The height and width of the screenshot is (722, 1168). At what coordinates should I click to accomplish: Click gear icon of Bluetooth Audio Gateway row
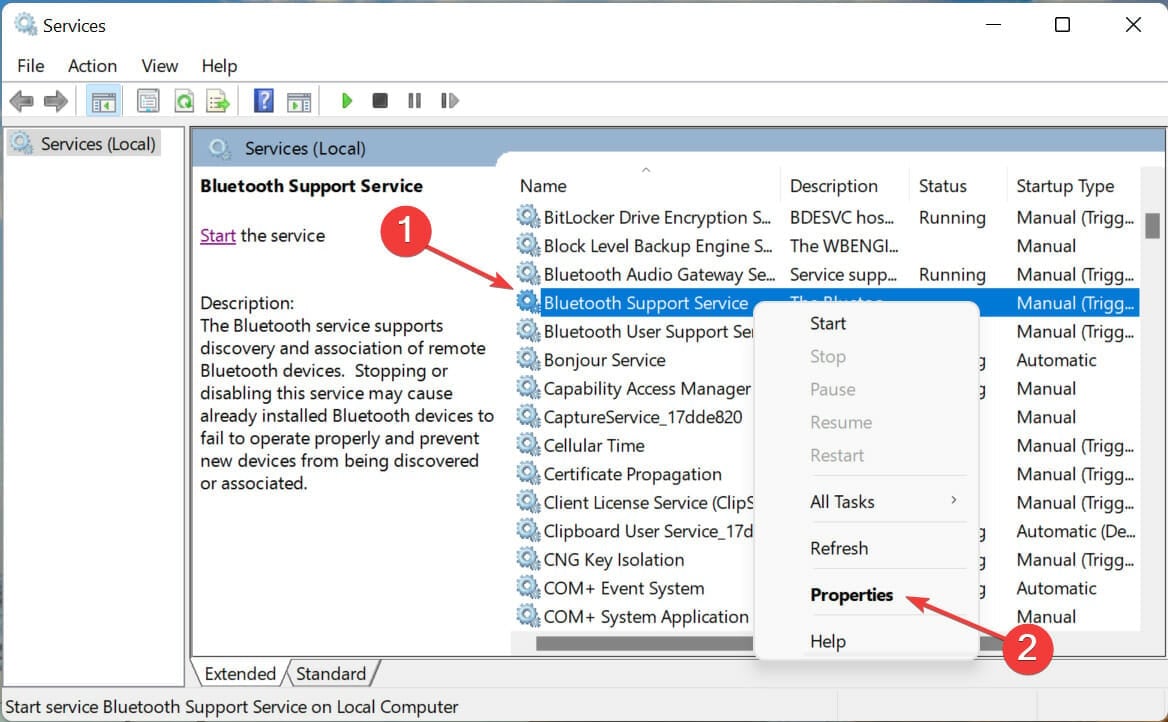click(x=528, y=273)
